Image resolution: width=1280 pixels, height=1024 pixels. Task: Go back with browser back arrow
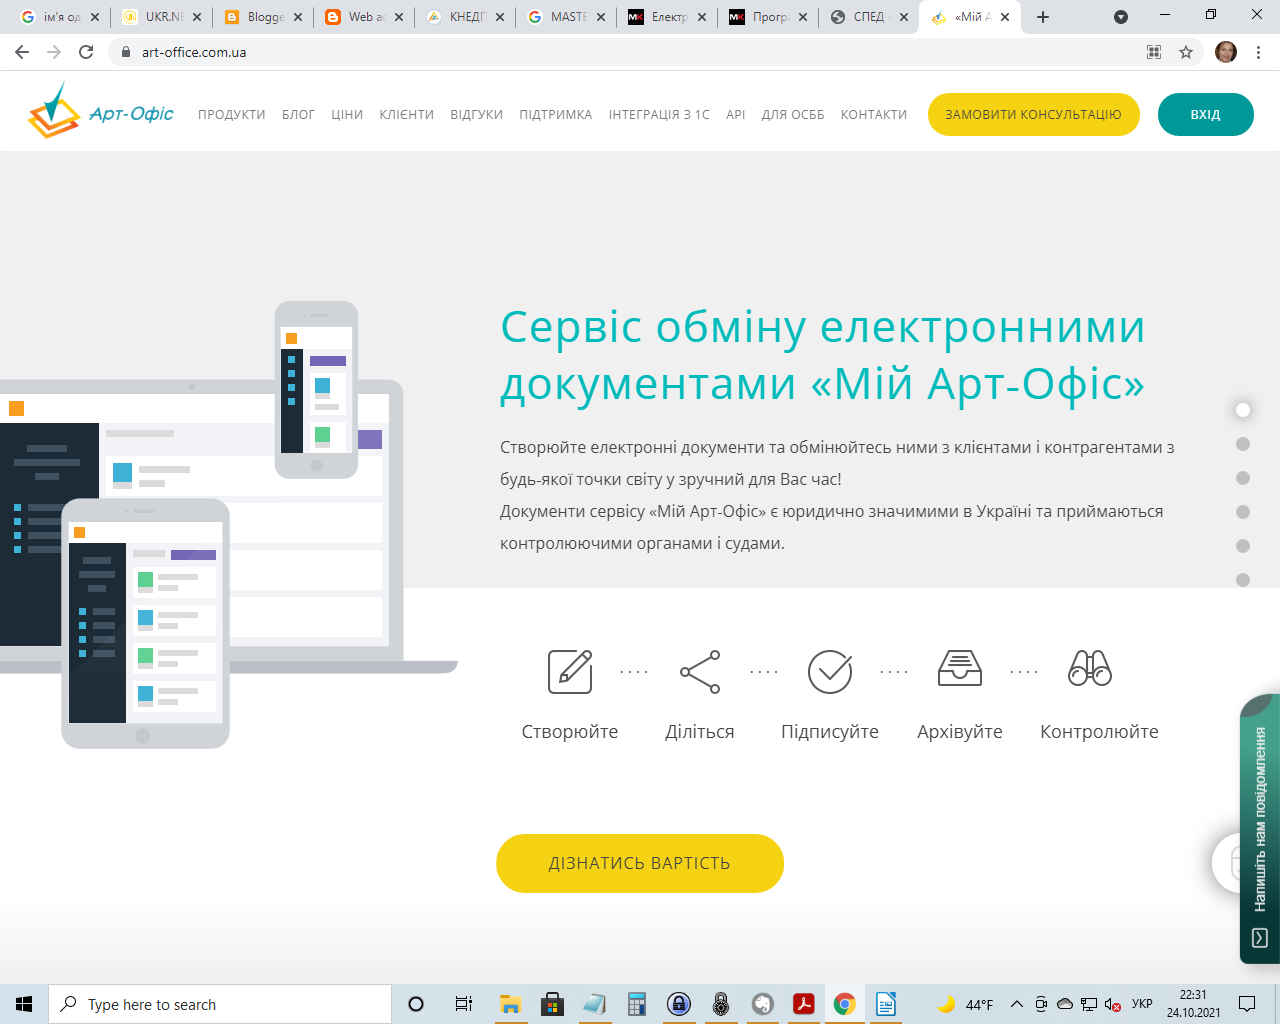tap(22, 52)
